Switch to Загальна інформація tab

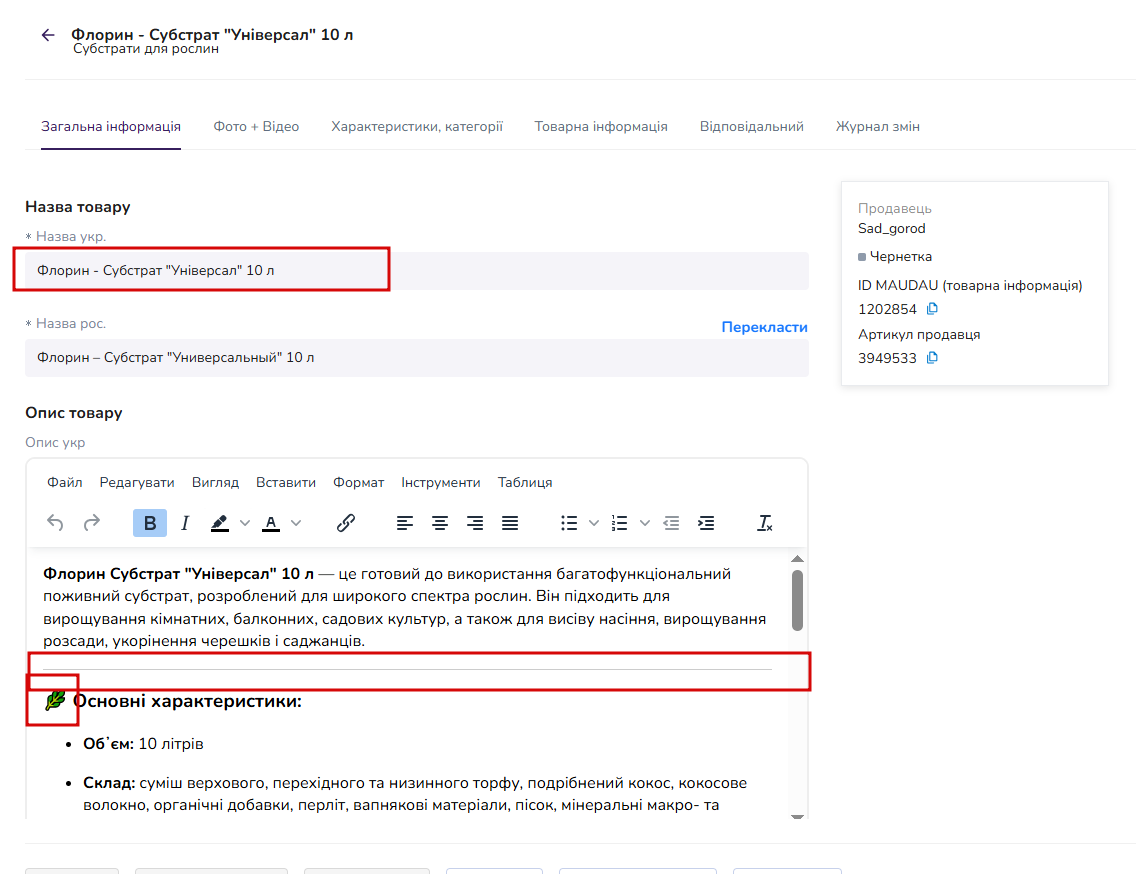pyautogui.click(x=111, y=127)
